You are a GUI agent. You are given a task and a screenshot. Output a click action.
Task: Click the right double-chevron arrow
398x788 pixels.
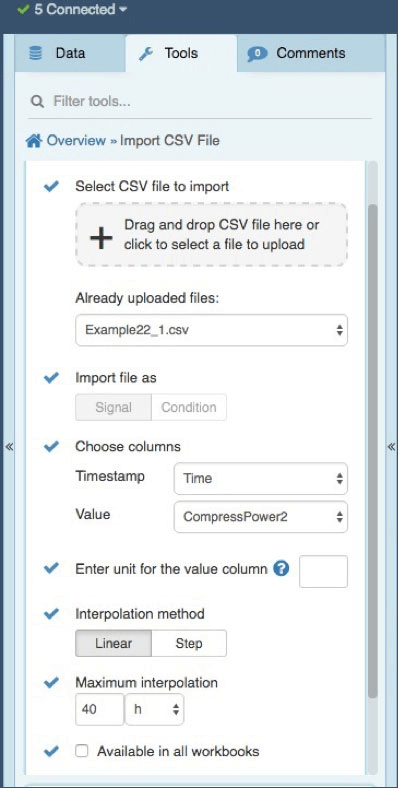coord(391,447)
